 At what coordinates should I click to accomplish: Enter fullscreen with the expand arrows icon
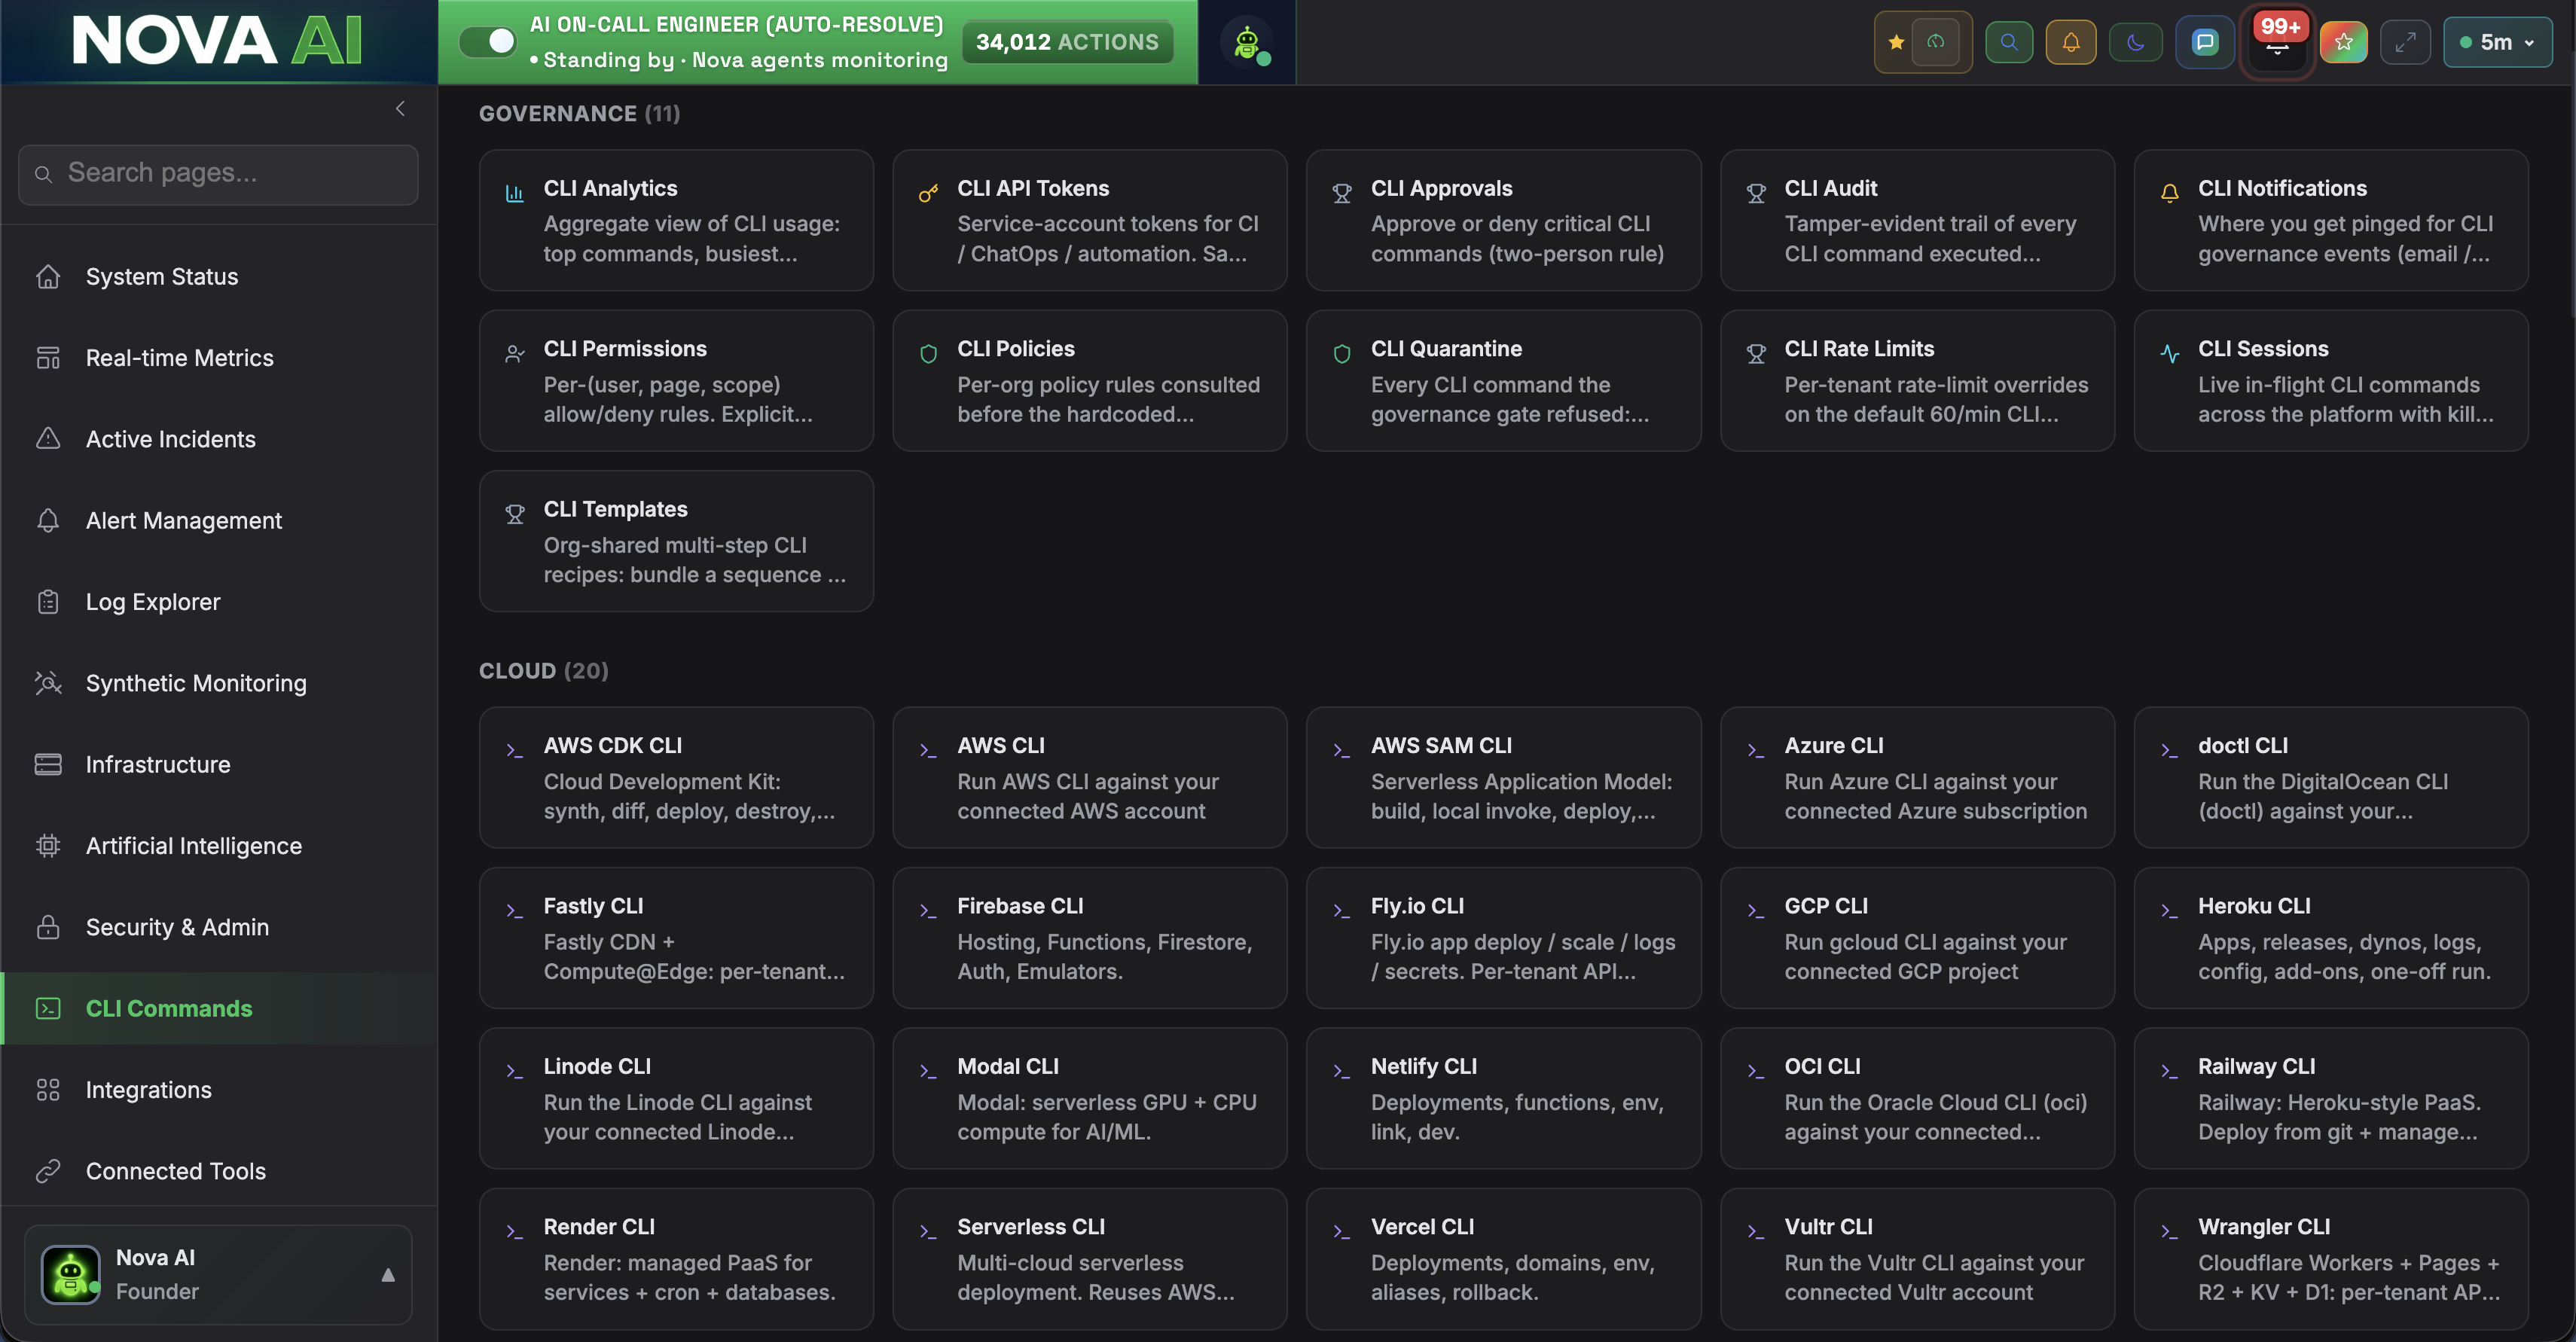2405,42
